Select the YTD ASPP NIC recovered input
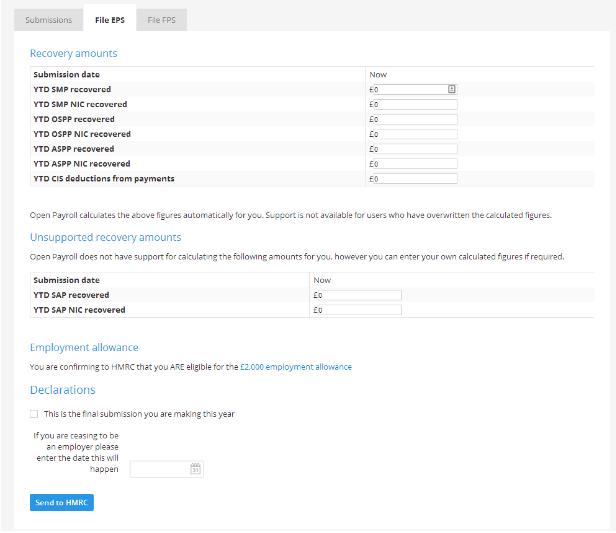This screenshot has width=616, height=533. tap(411, 164)
